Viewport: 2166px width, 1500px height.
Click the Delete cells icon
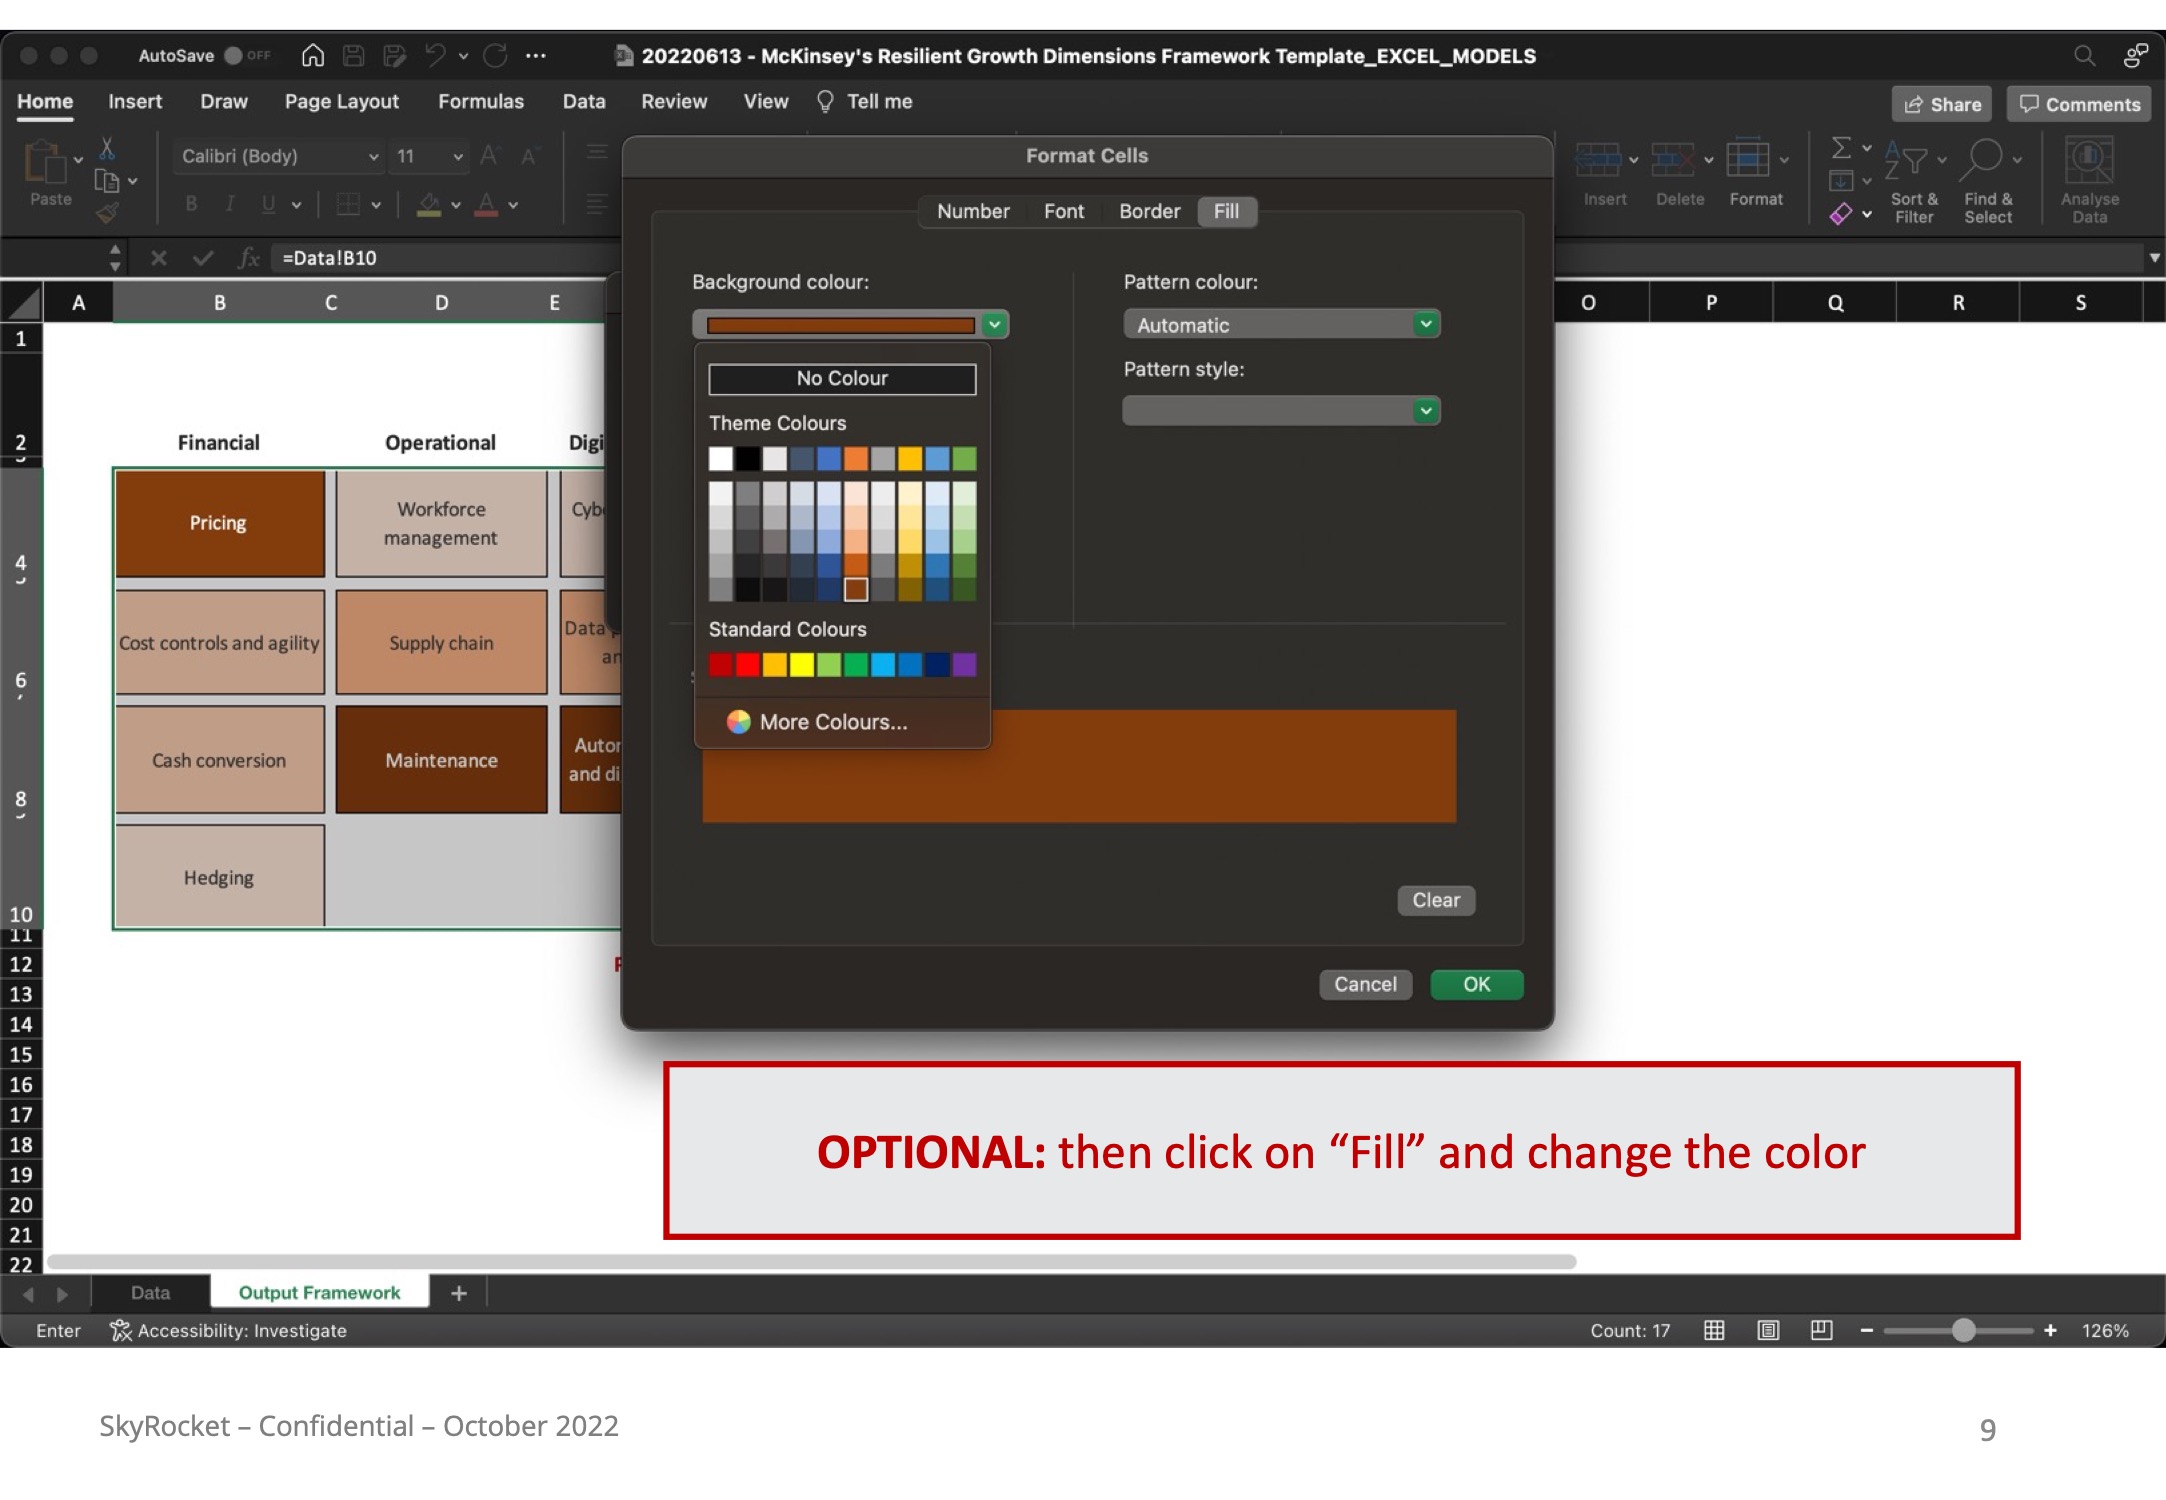tap(1673, 160)
